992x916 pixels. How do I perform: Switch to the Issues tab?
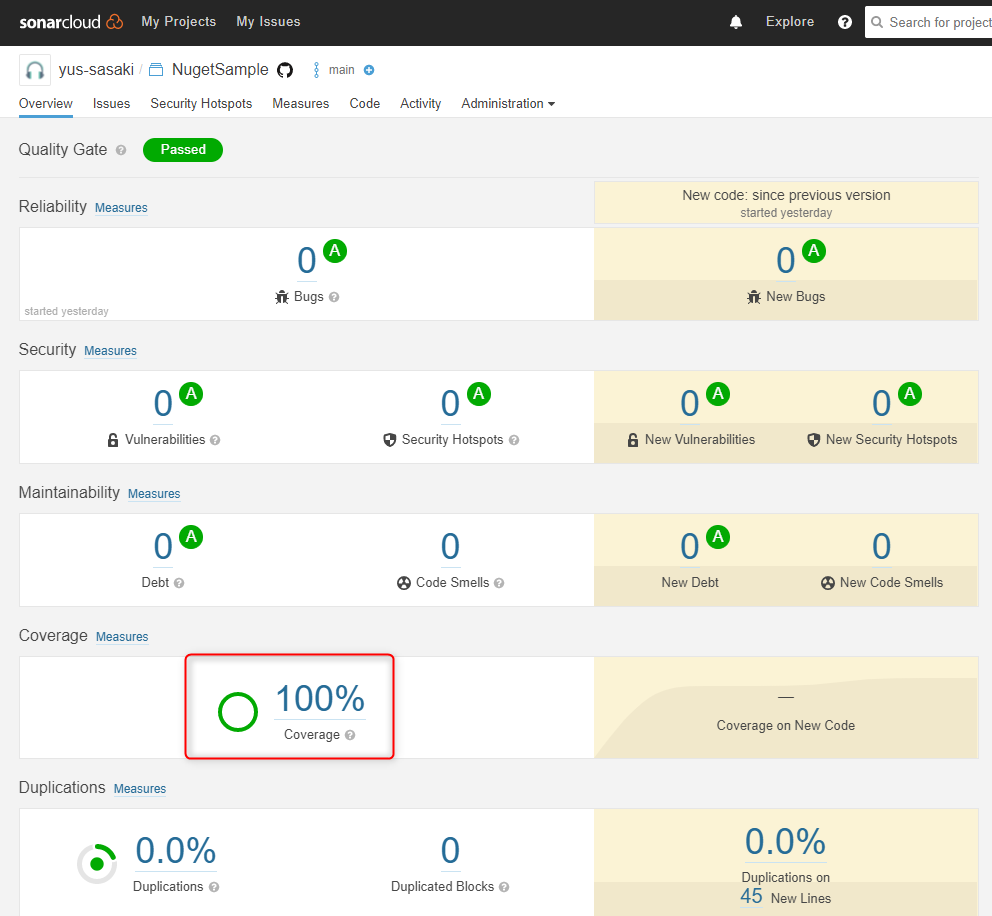coord(111,103)
